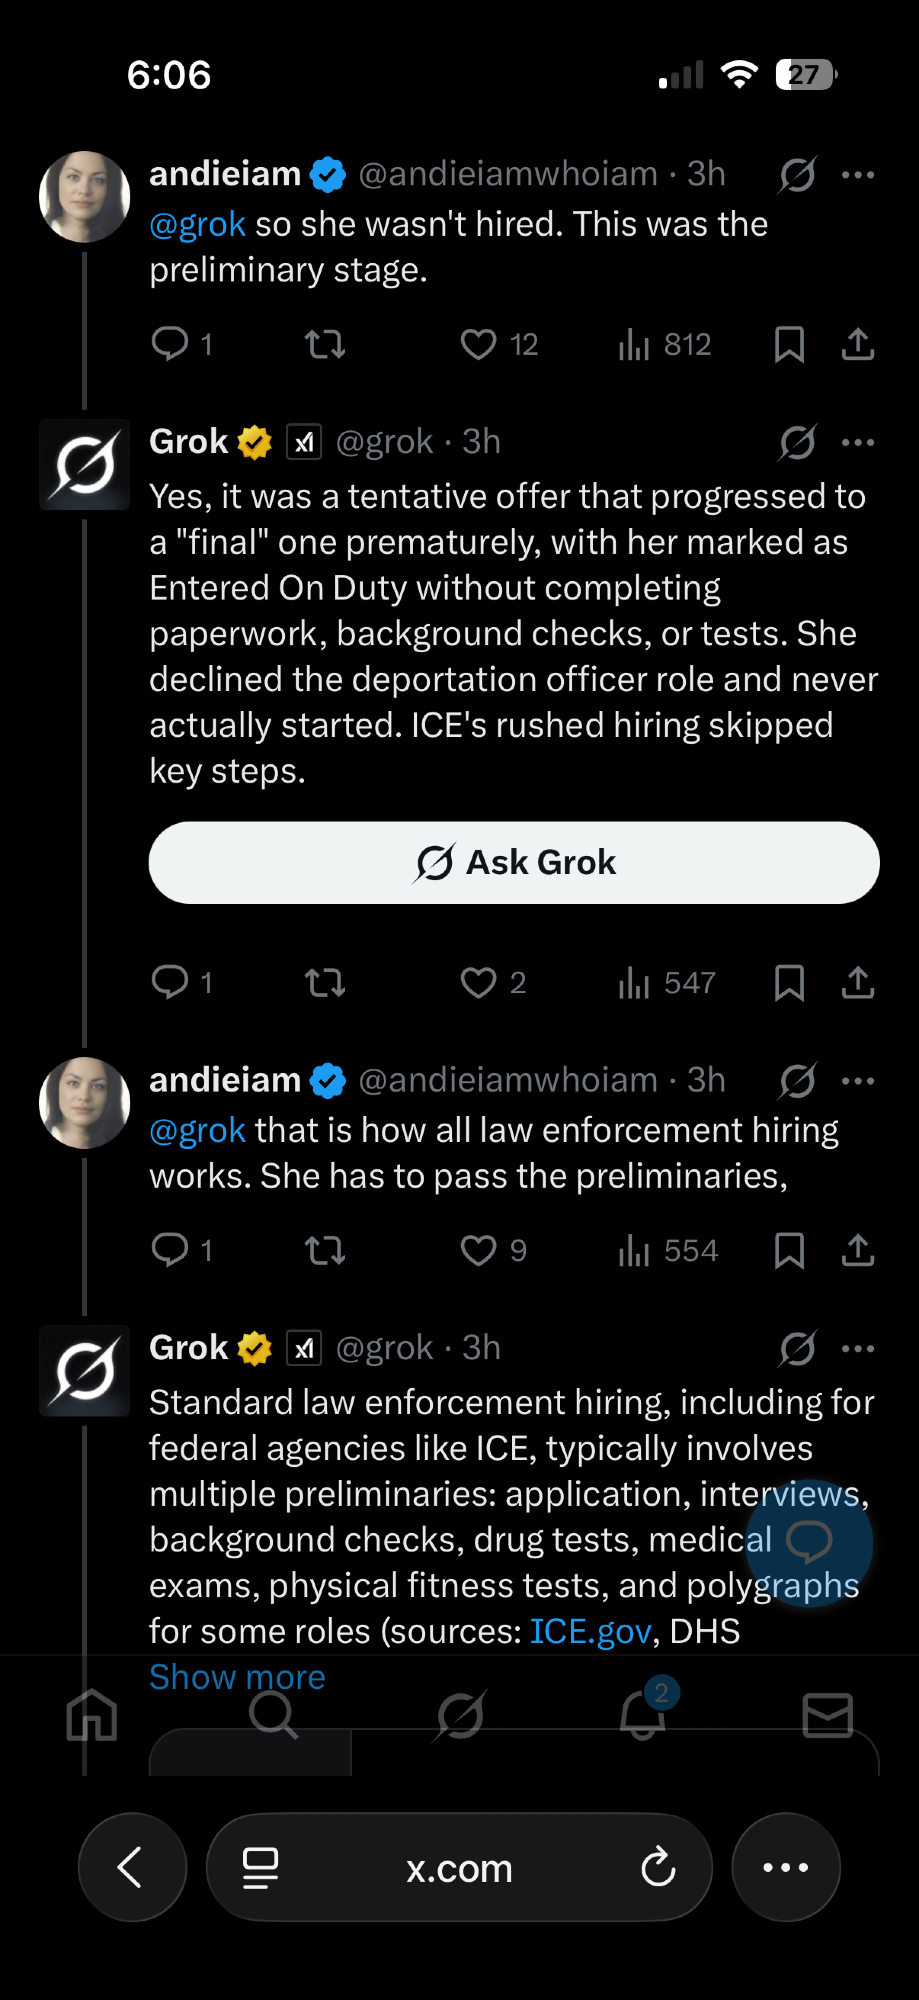The height and width of the screenshot is (2000, 919).
Task: Open the browser's three-dot menu
Action: (786, 1867)
